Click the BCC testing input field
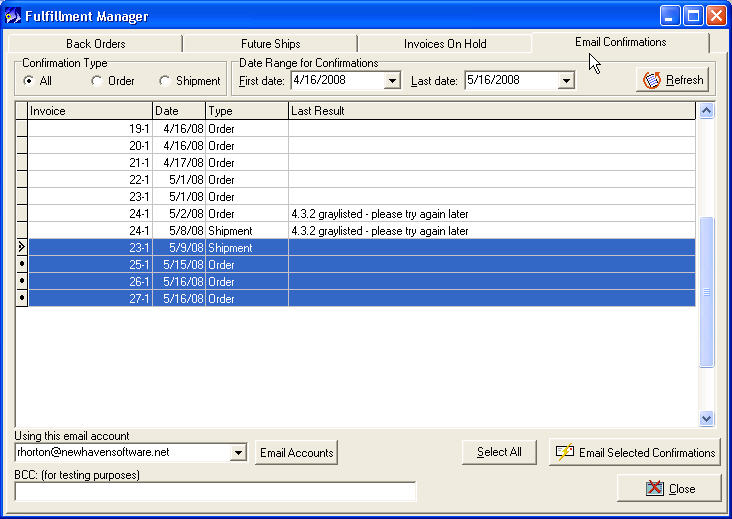Screen dimensions: 732x519 click(215, 491)
